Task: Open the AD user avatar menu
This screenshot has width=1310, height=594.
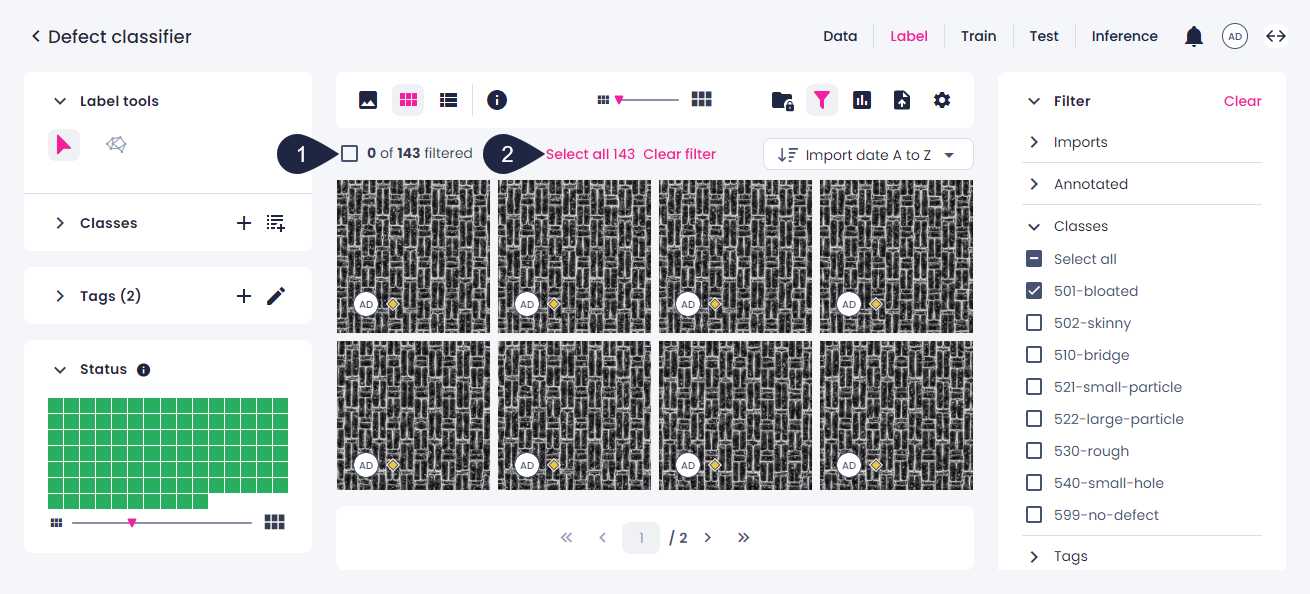Action: (1235, 37)
